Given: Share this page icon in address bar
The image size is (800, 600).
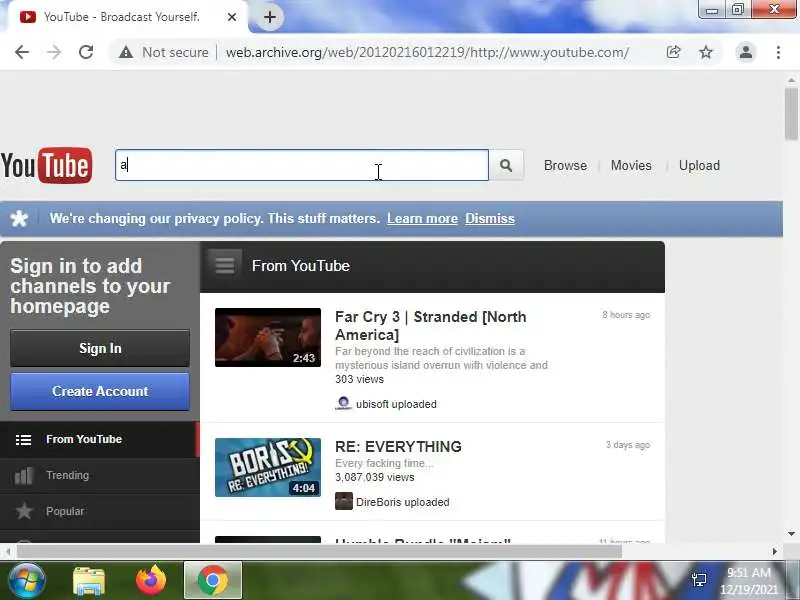Looking at the screenshot, I should (x=673, y=52).
